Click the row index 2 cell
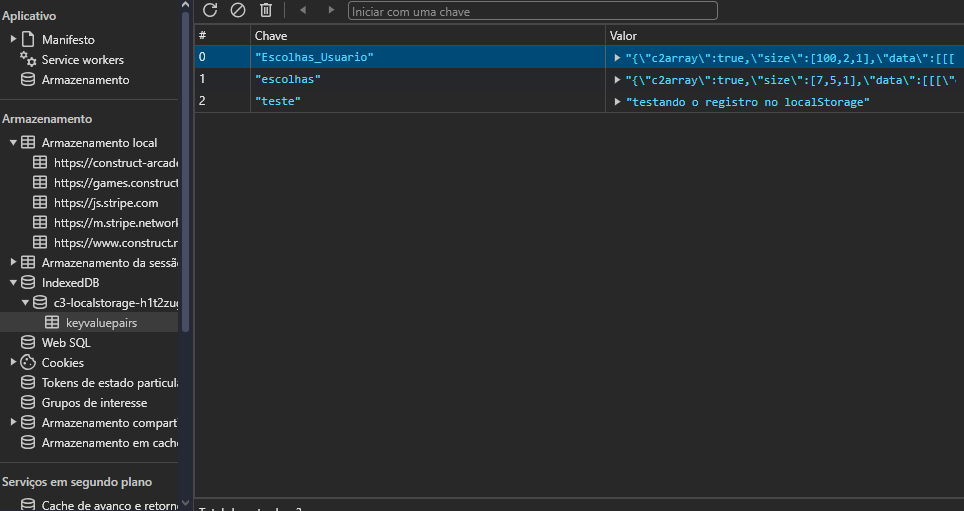This screenshot has height=511, width=964. pos(223,101)
